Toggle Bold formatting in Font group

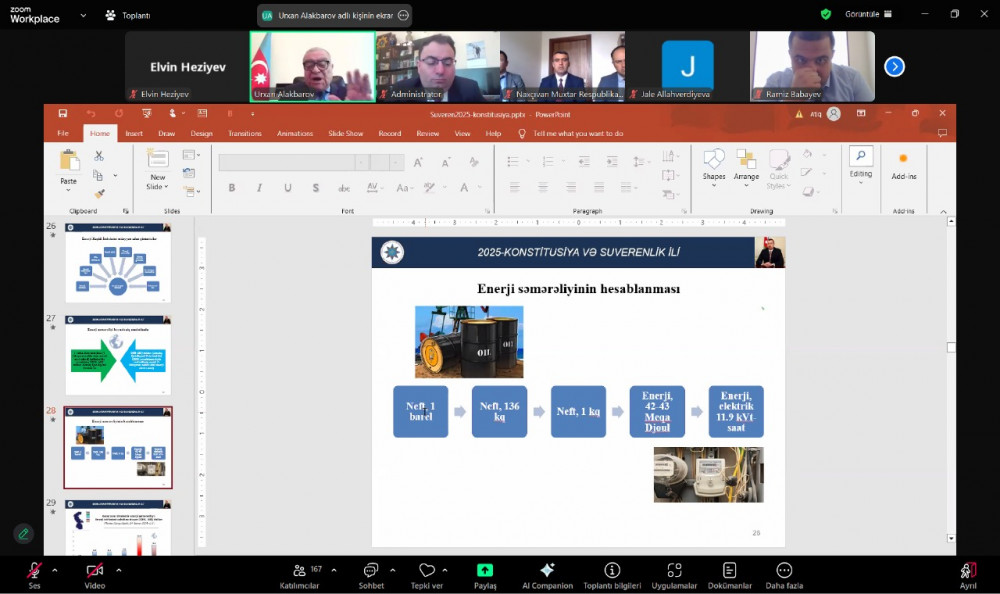pyautogui.click(x=232, y=187)
